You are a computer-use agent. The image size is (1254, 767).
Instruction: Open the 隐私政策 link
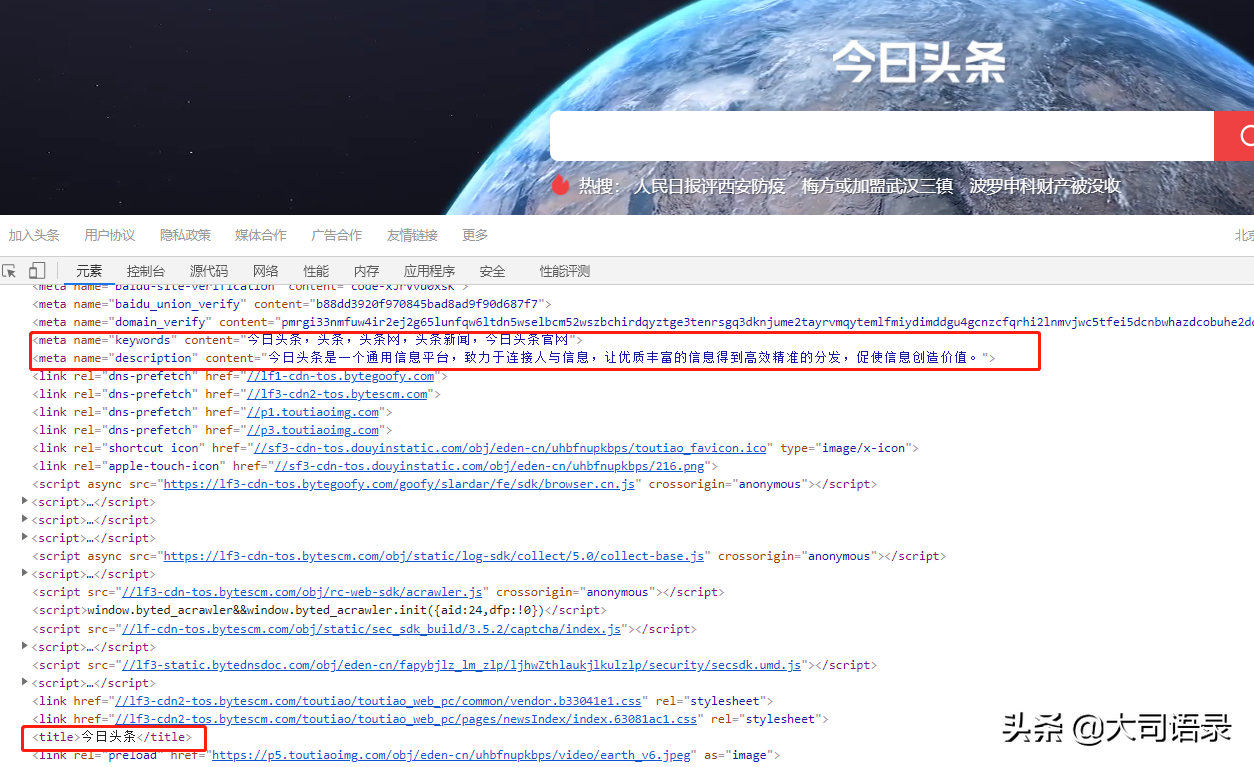point(186,235)
